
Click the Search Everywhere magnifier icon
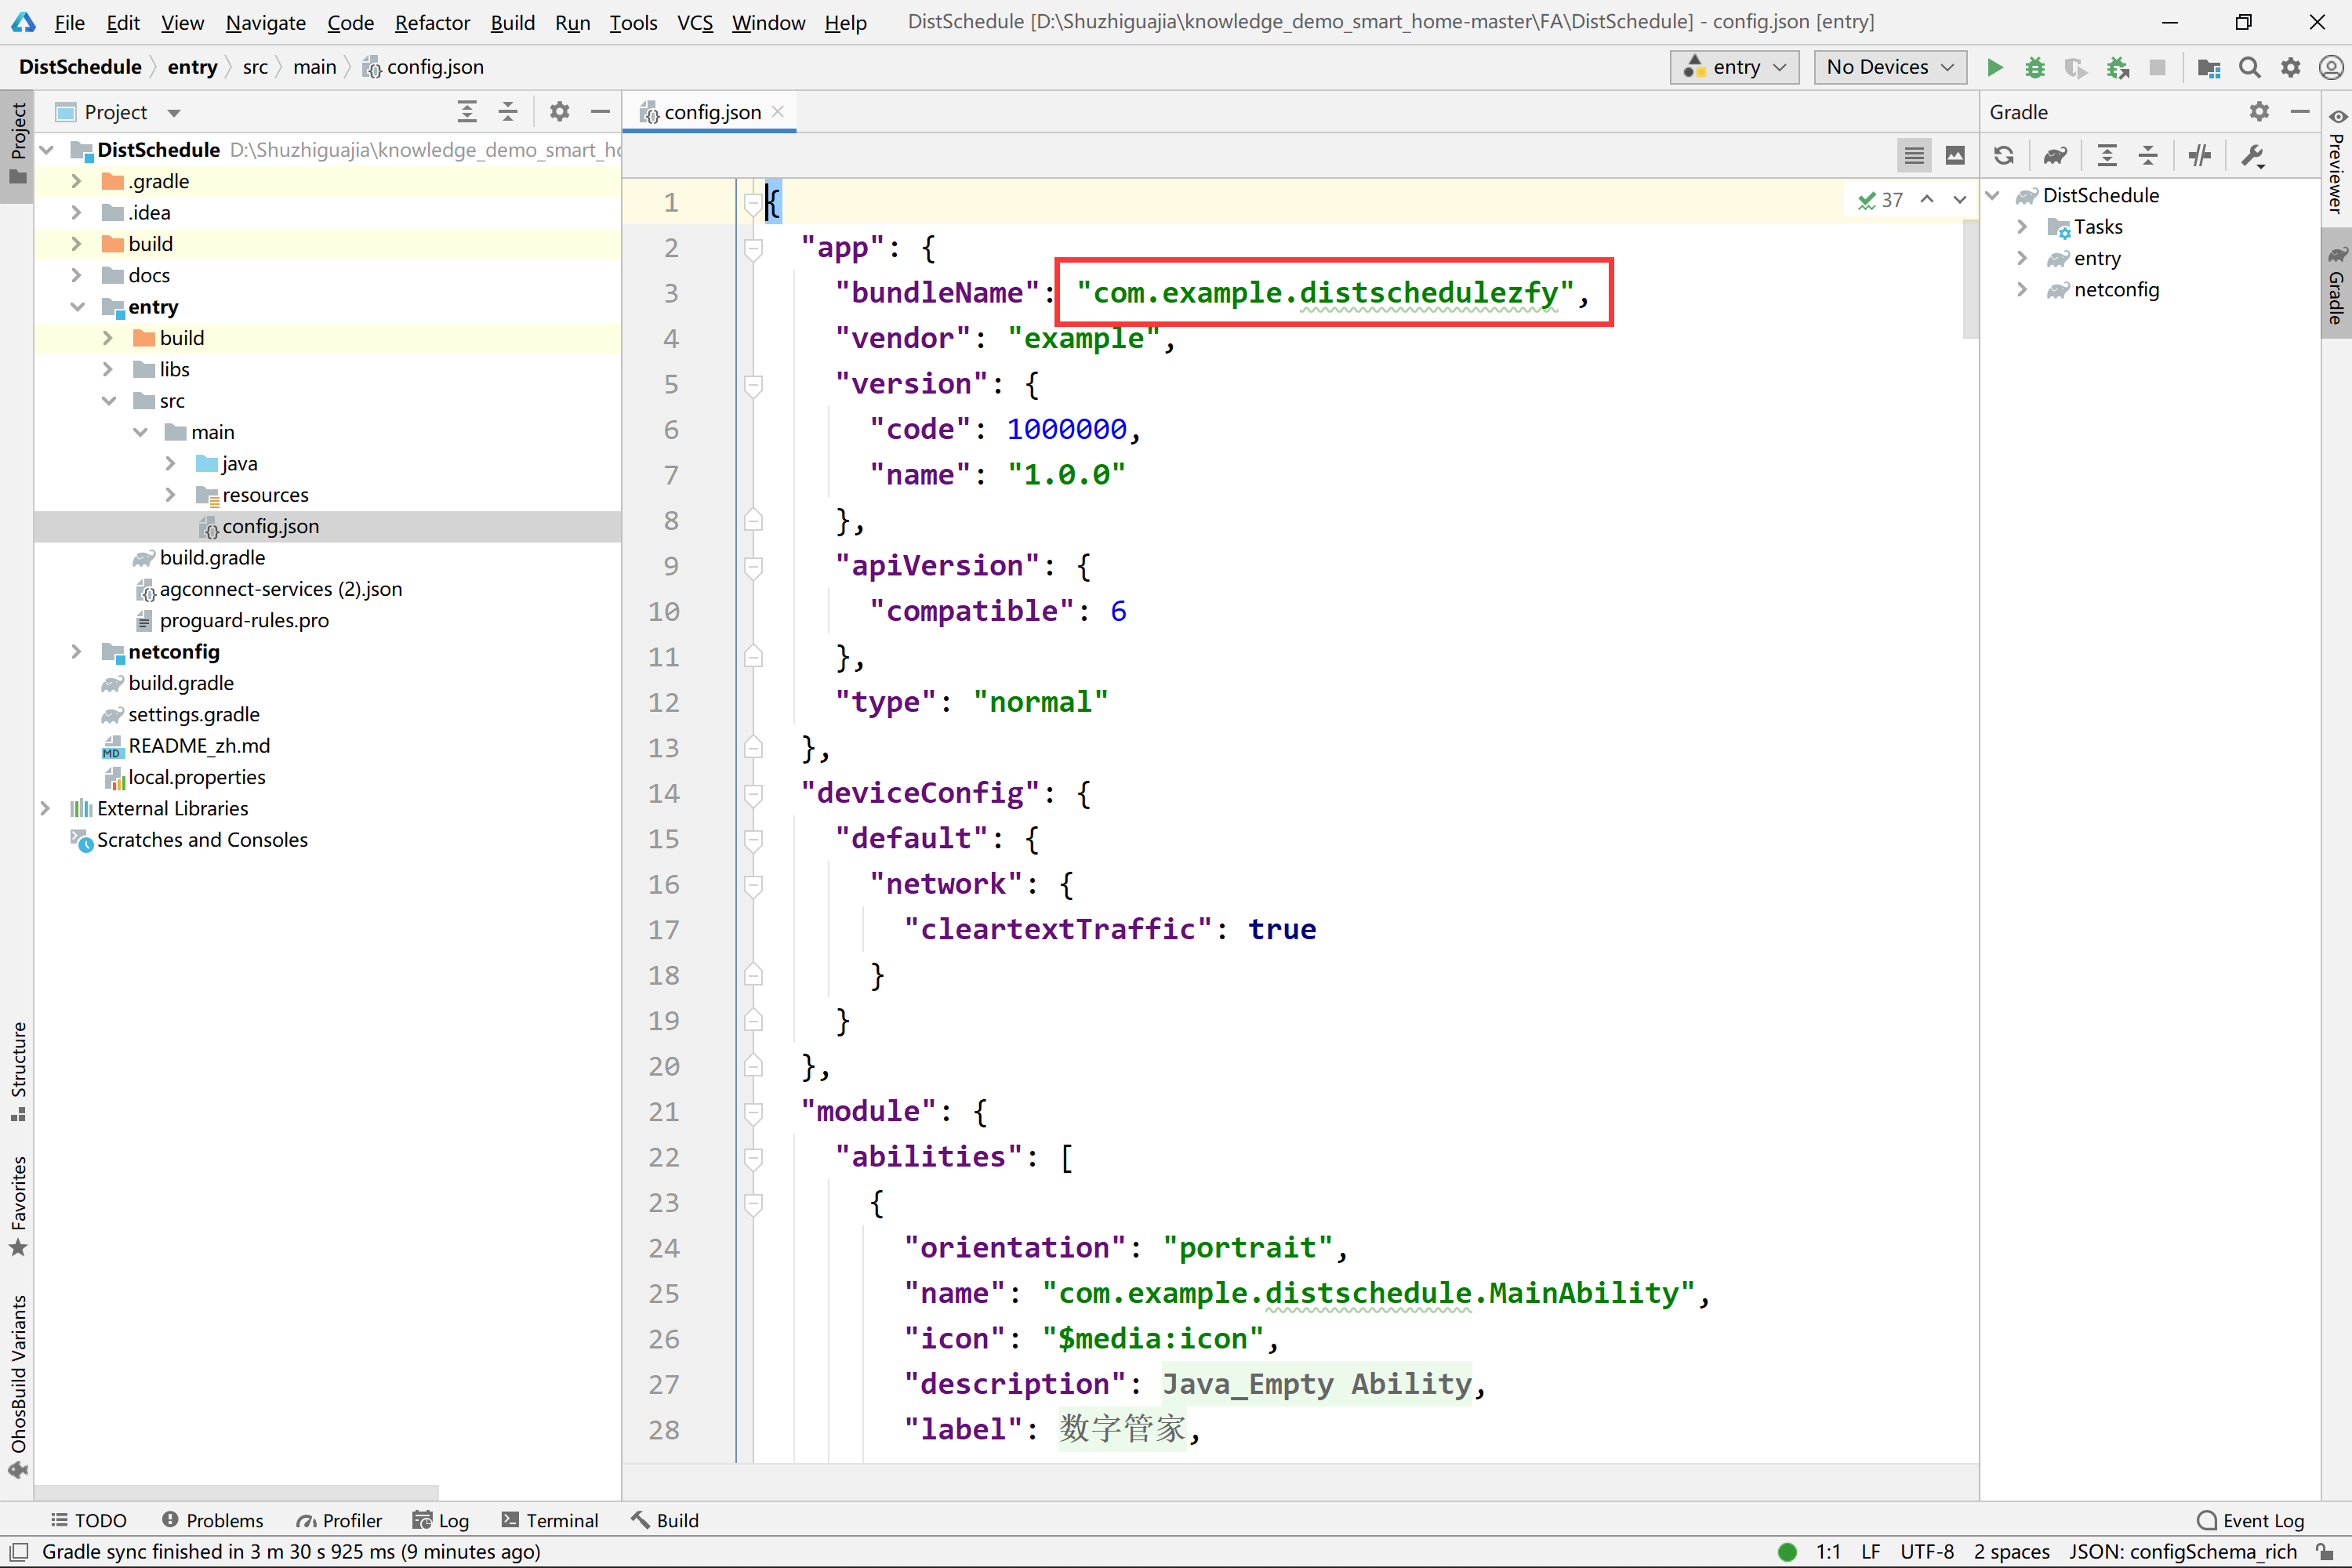pos(2249,67)
